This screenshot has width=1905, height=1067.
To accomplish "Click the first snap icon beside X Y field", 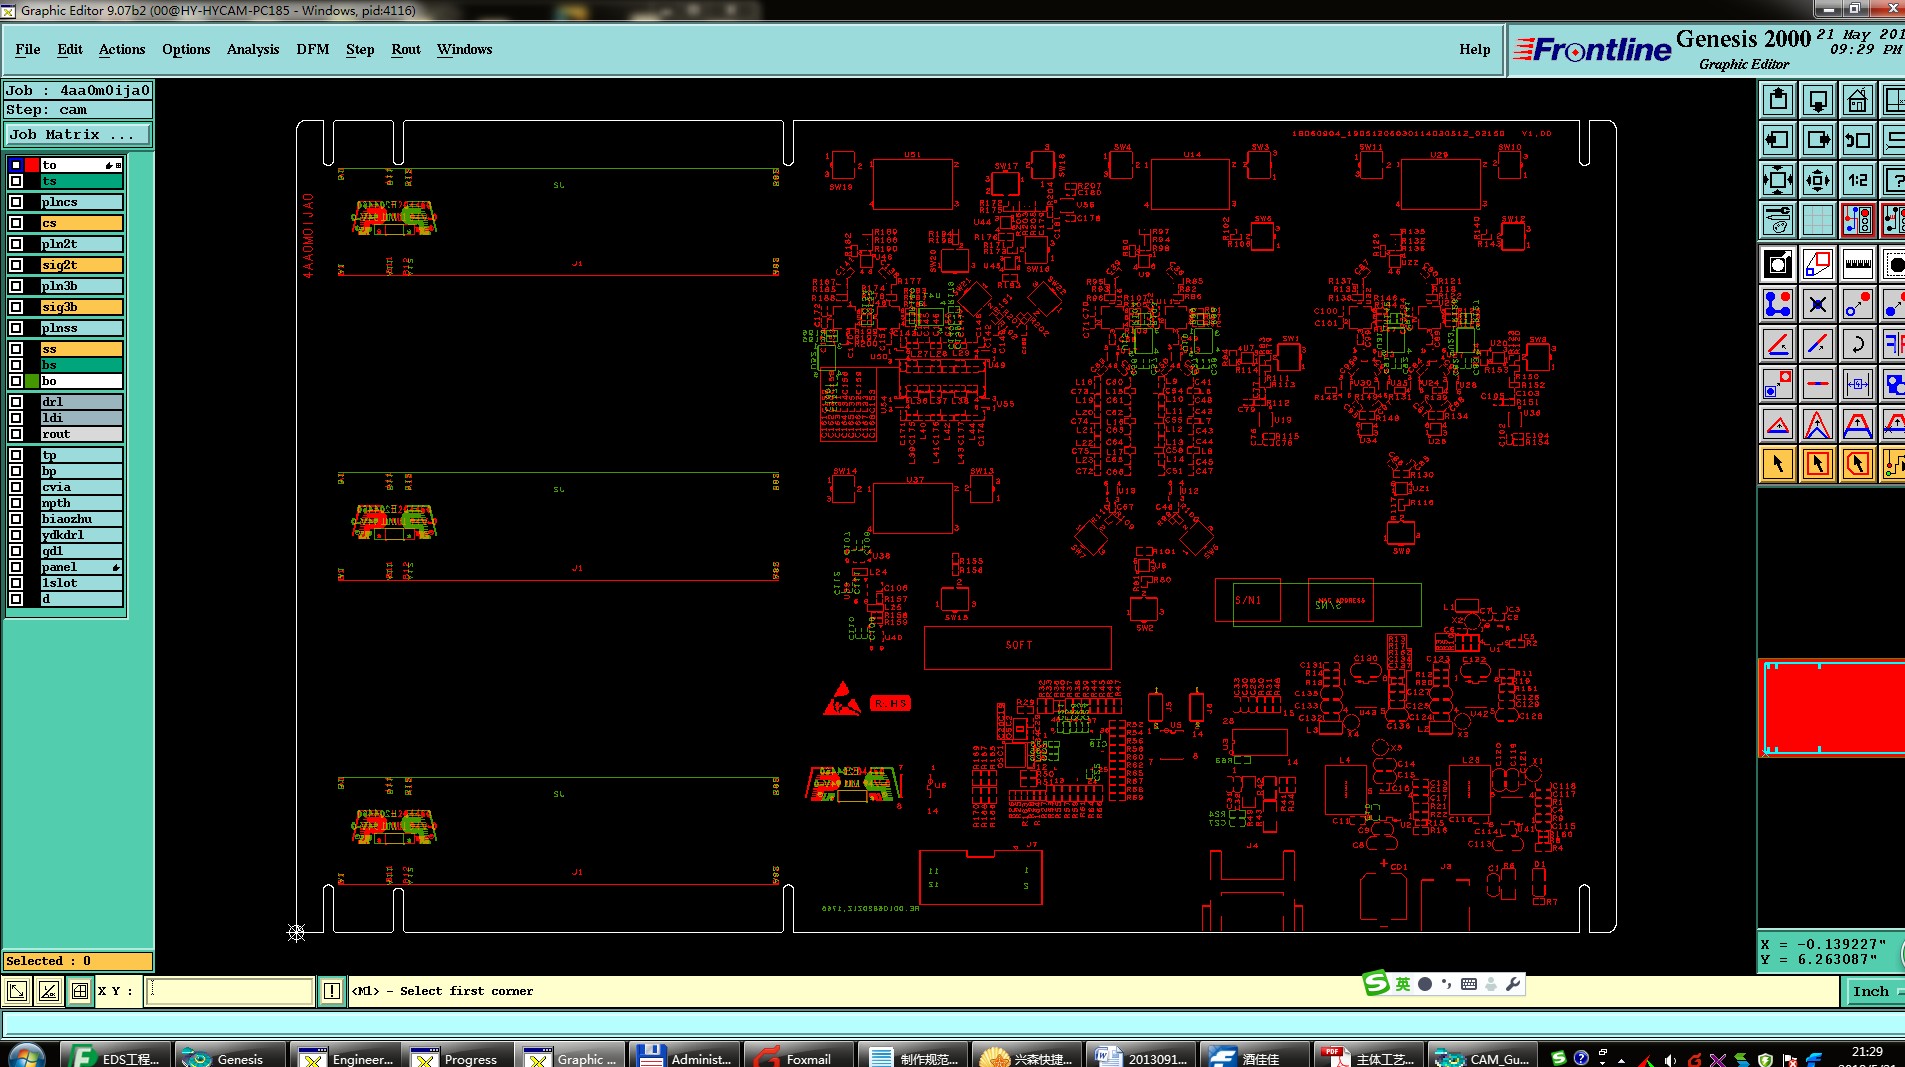I will pos(17,991).
